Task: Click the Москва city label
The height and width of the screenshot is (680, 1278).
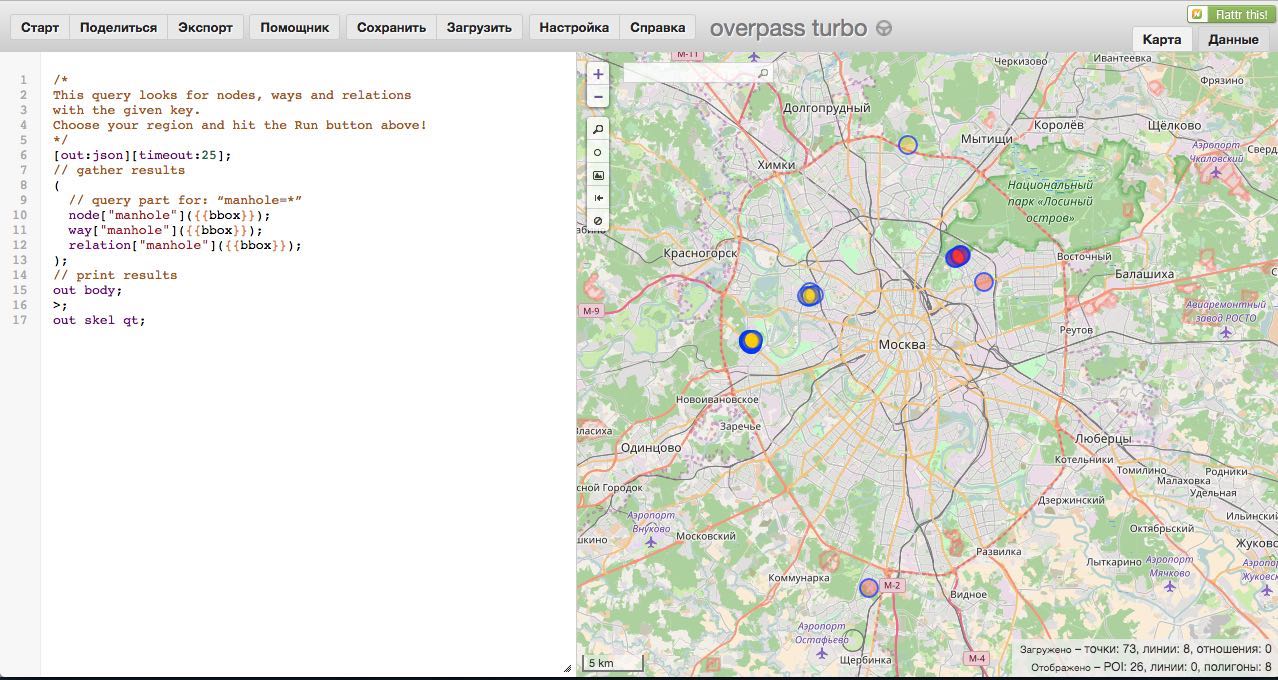Action: point(902,345)
